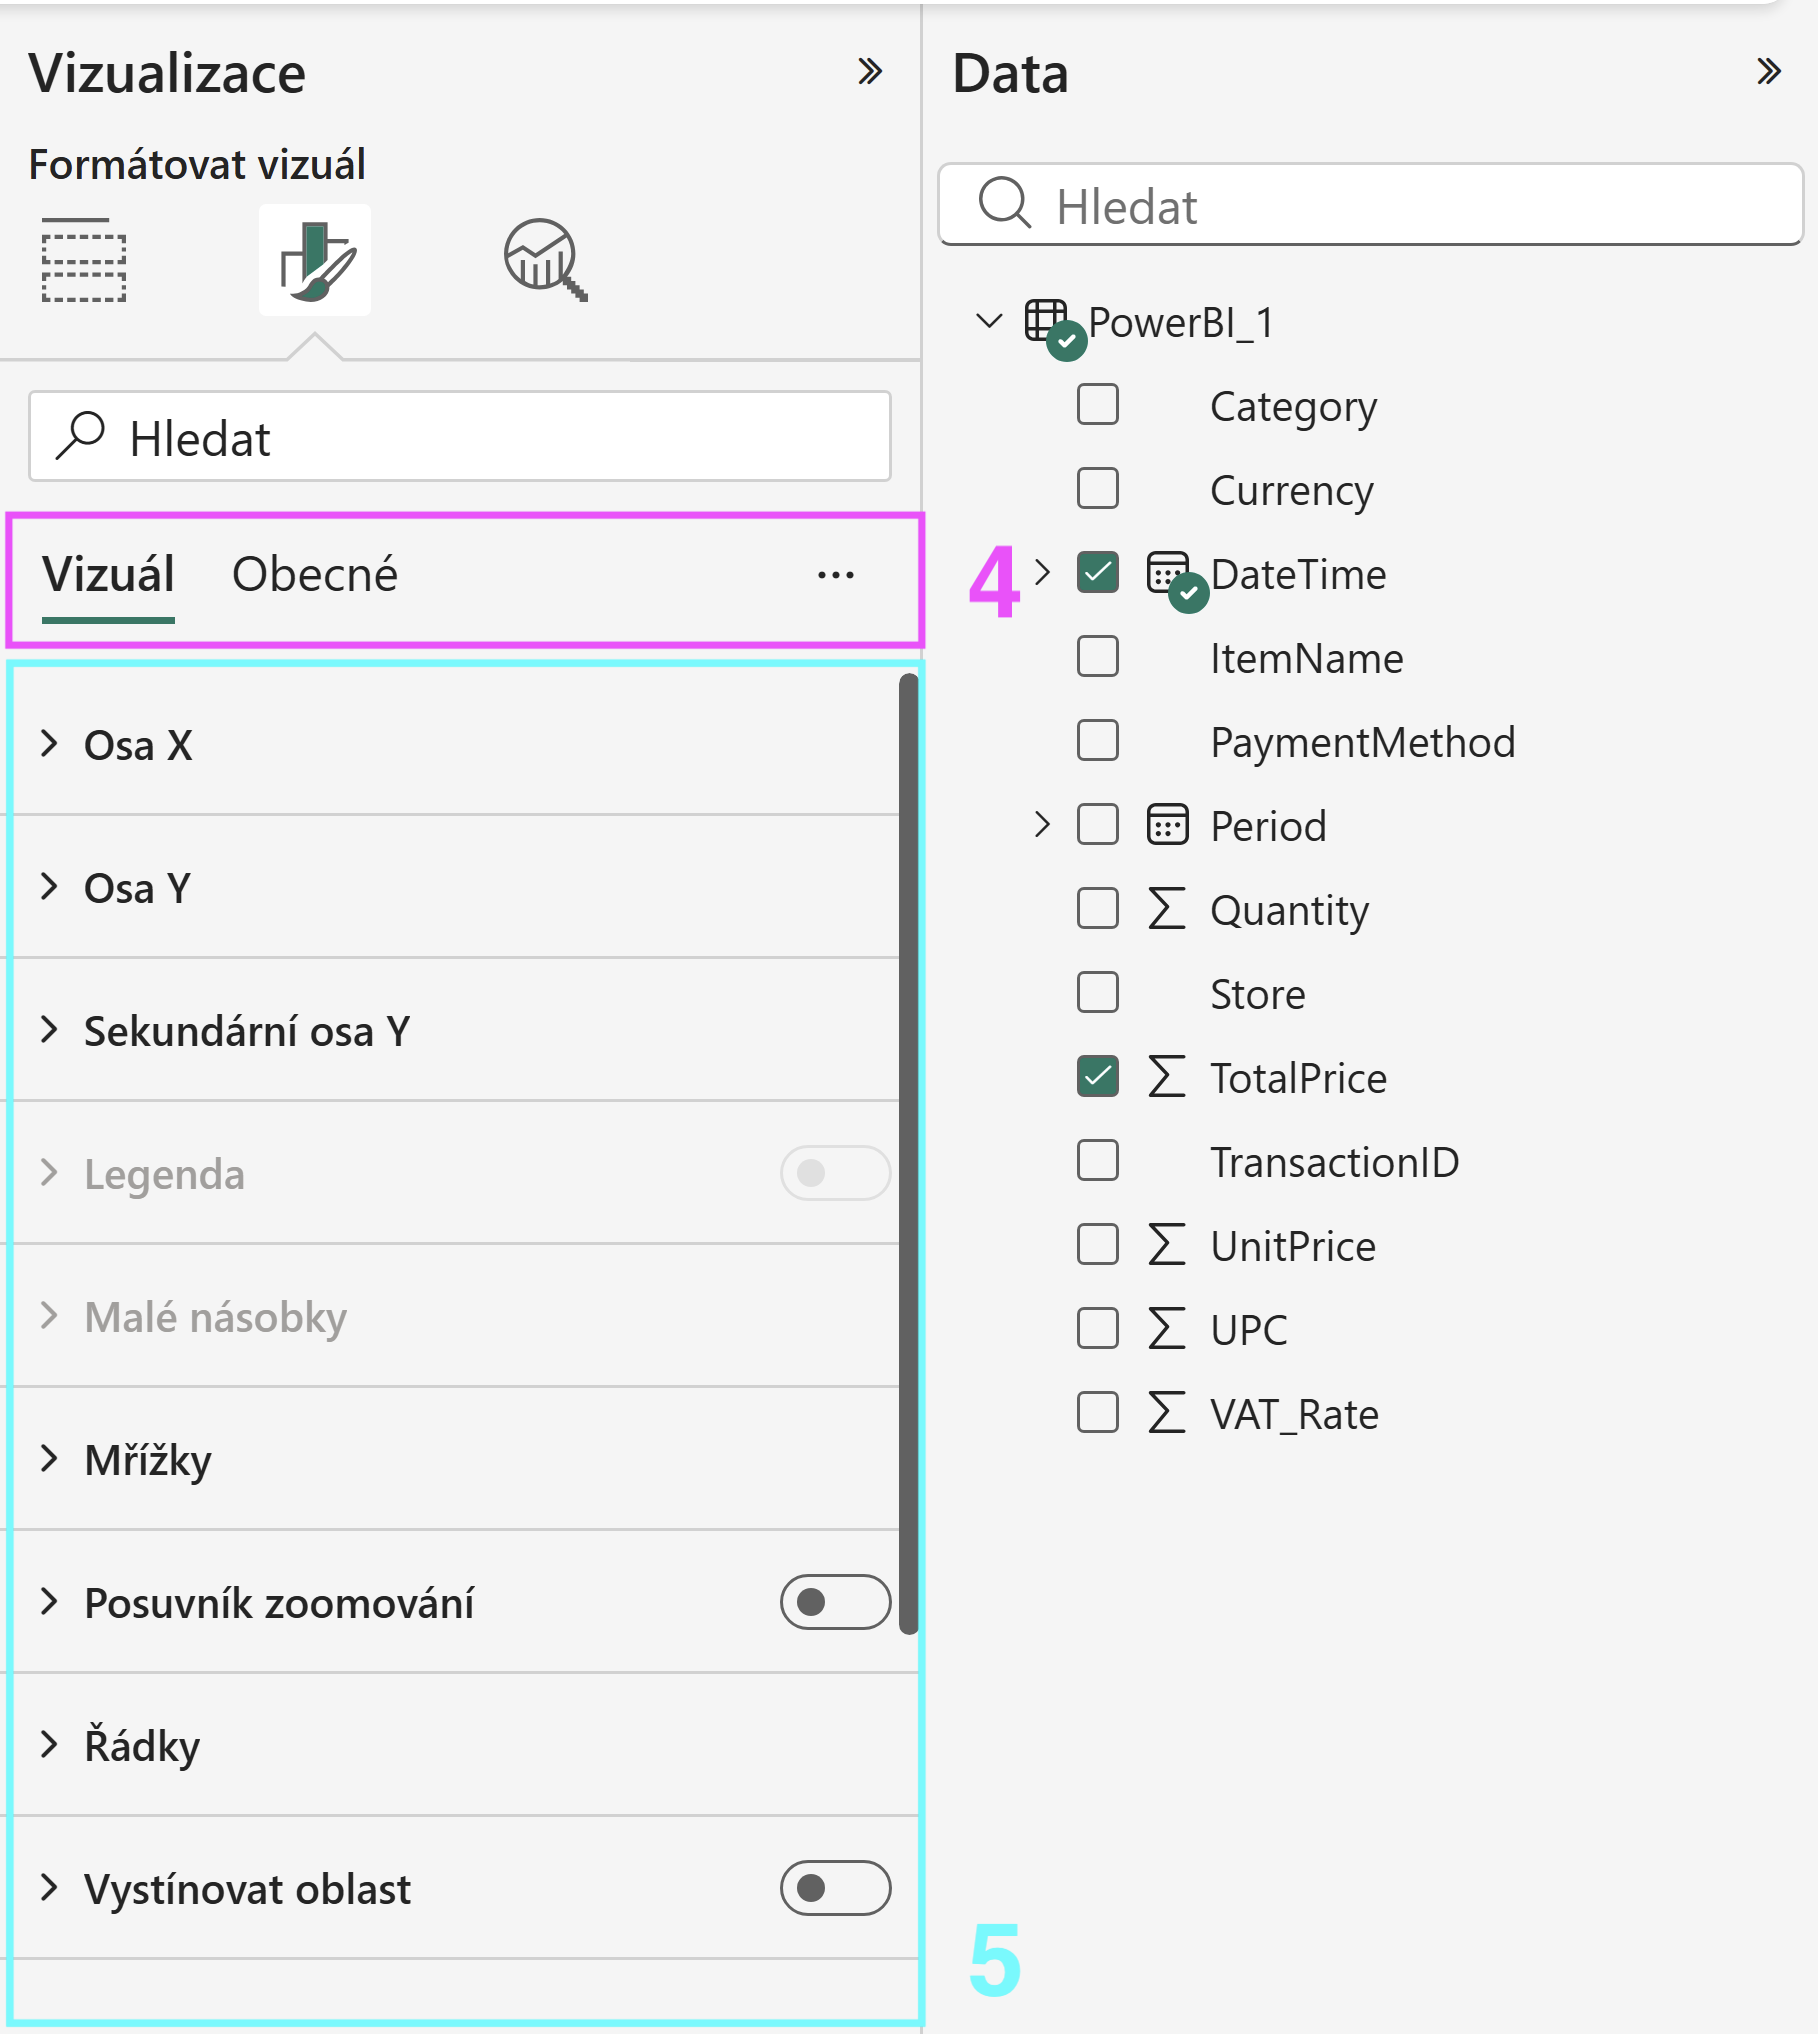
Task: Enable the Posuvník zoomování toggle
Action: click(836, 1602)
